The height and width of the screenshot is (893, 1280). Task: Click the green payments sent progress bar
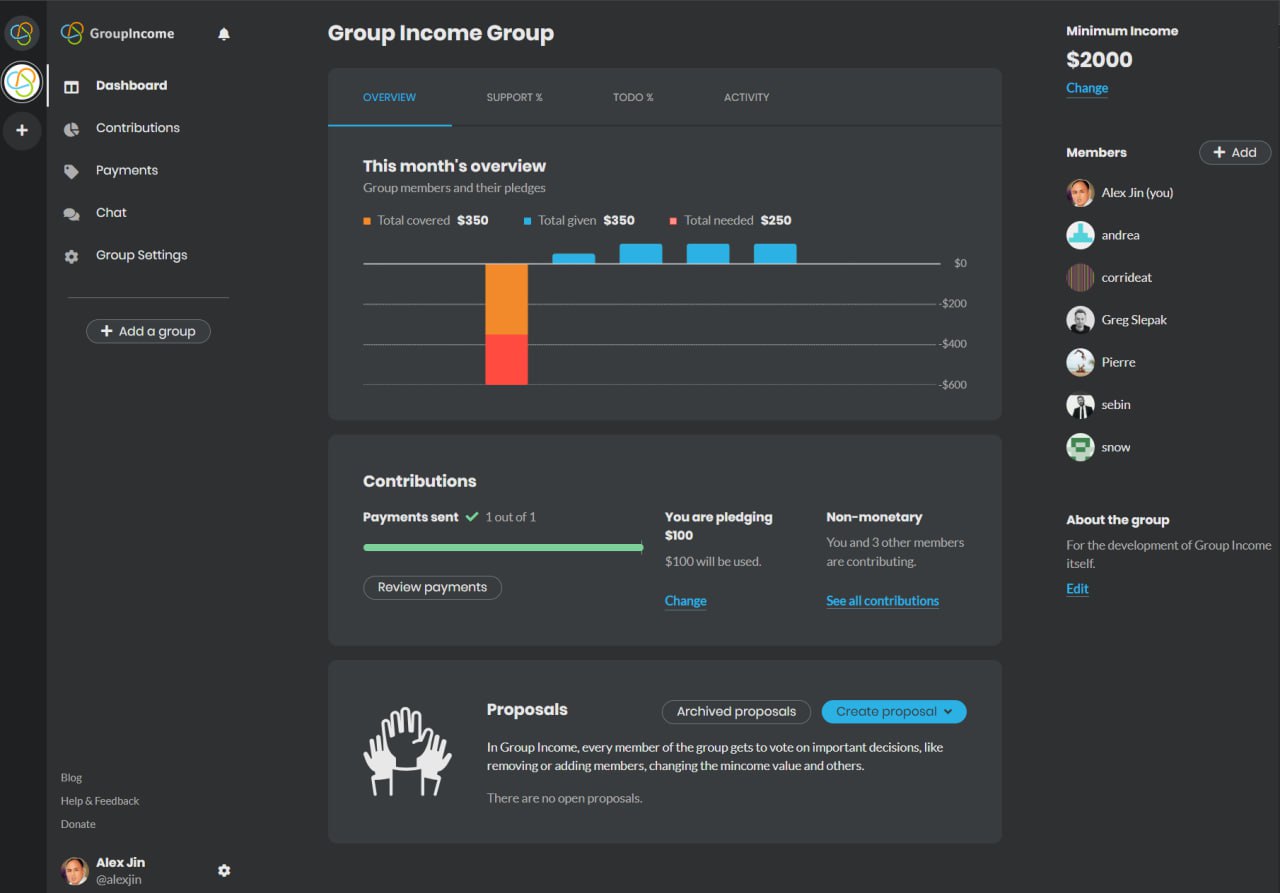(x=503, y=548)
